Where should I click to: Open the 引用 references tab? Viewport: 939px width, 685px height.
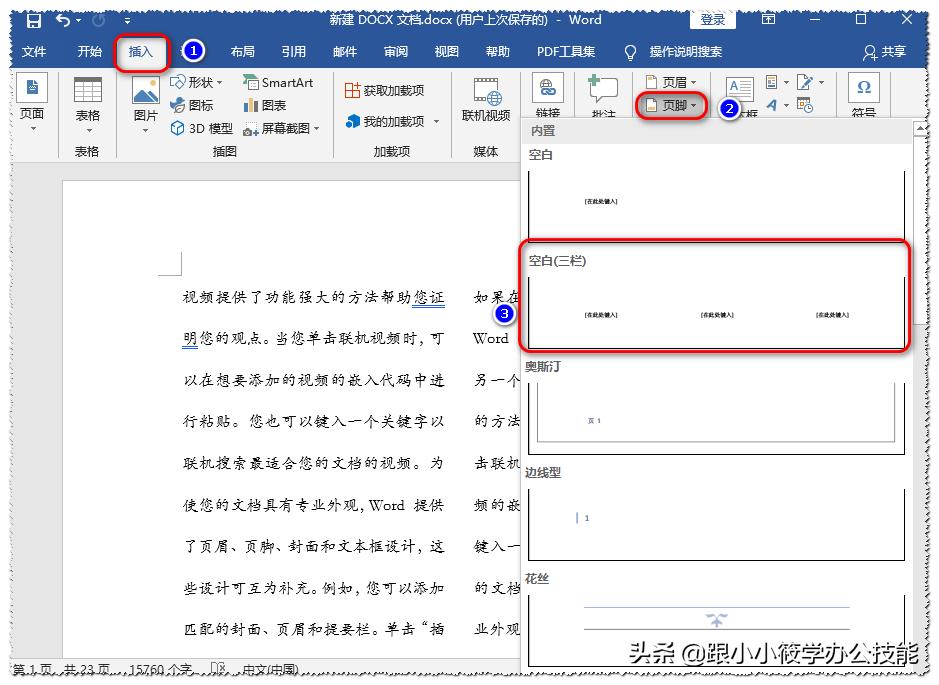click(x=294, y=51)
